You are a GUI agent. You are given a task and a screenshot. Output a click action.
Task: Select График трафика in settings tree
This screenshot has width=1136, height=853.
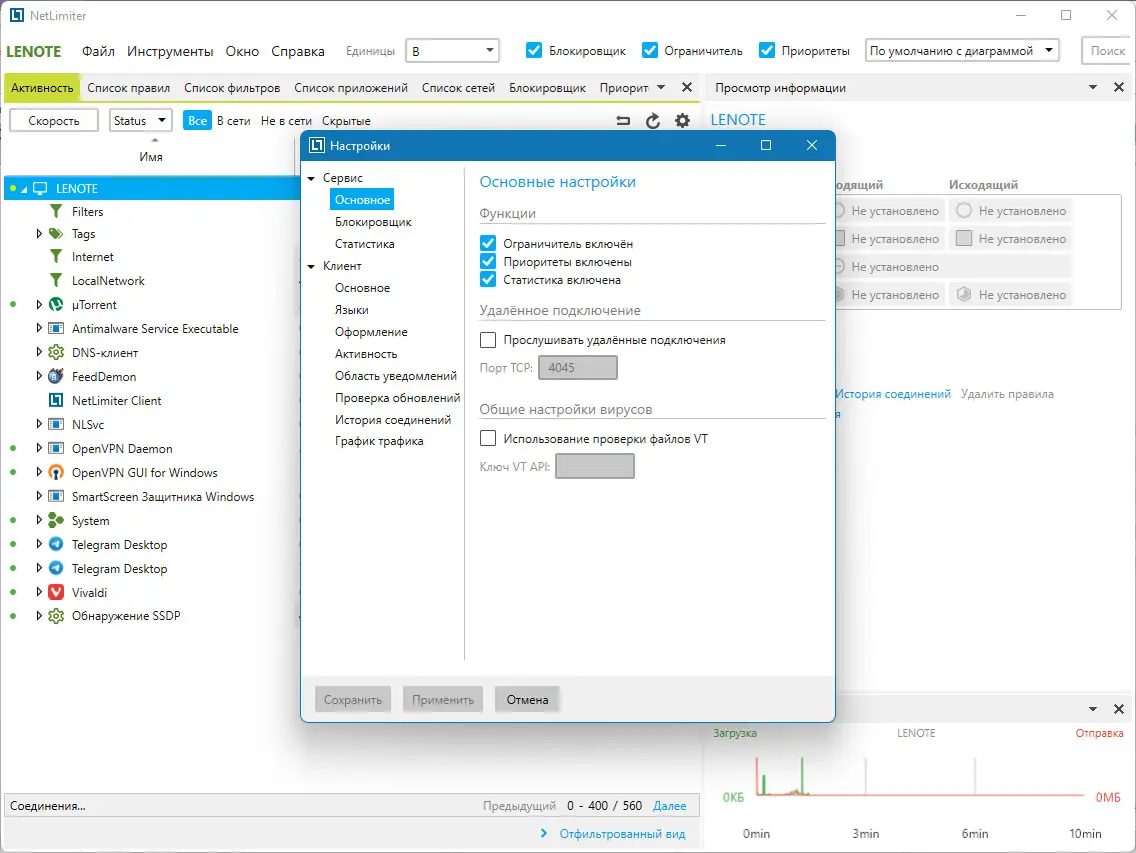point(379,441)
